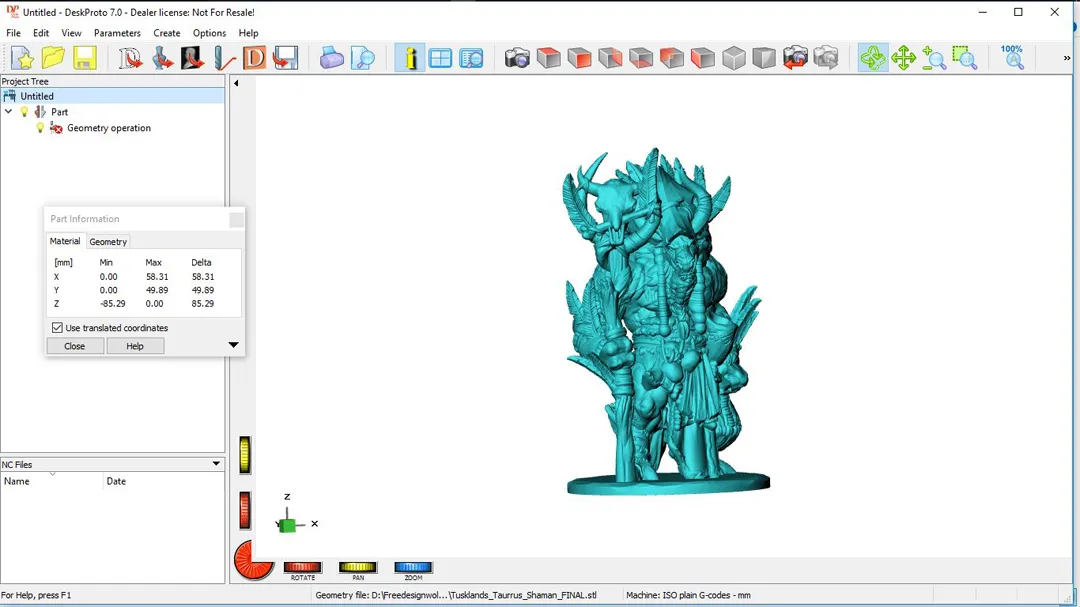Open print preview with the page and magnifier icon
Viewport: 1080px width, 607px height.
[x=362, y=59]
